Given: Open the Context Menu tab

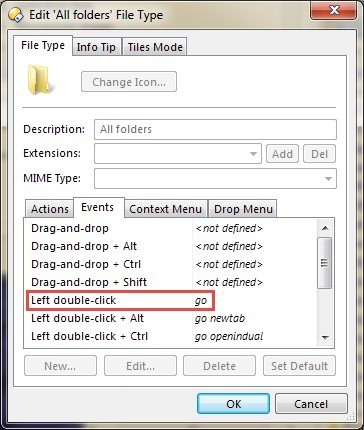Looking at the screenshot, I should [x=166, y=209].
